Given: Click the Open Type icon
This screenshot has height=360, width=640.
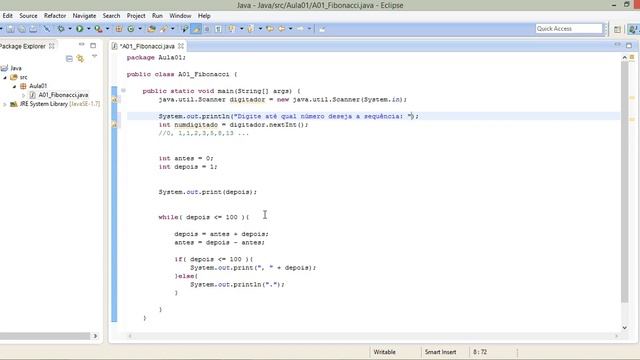Looking at the screenshot, I should pyautogui.click(x=151, y=29).
